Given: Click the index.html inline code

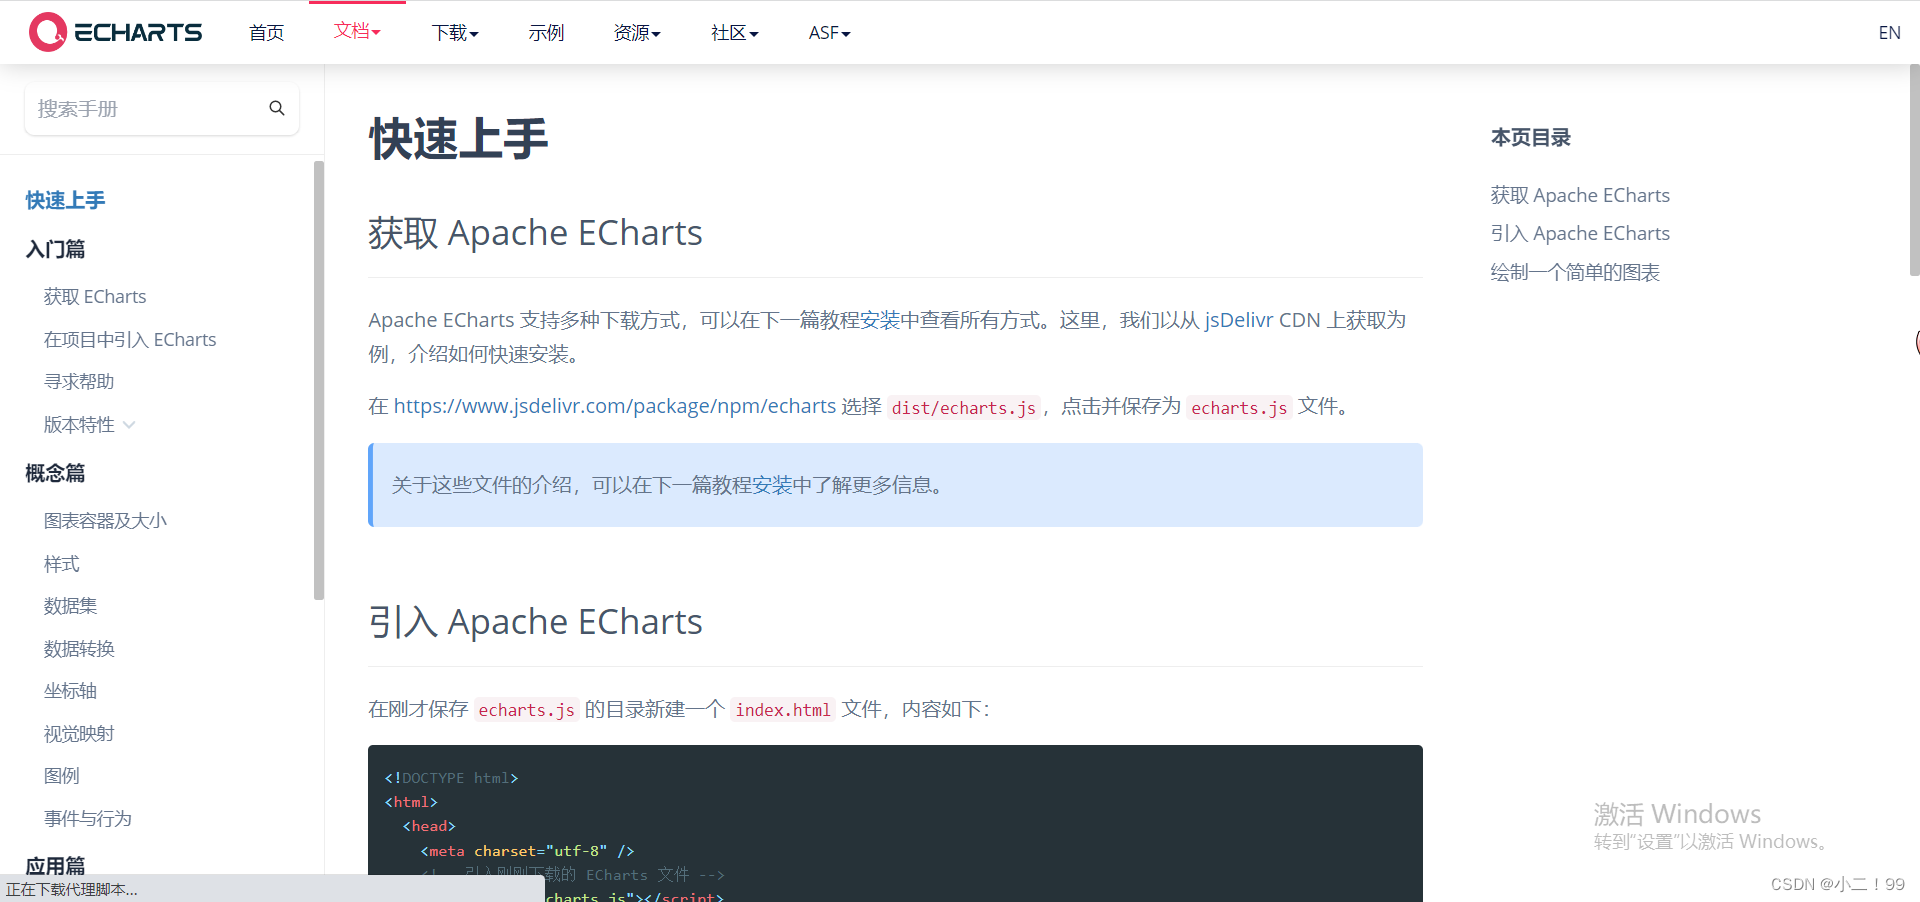Looking at the screenshot, I should click(x=783, y=710).
